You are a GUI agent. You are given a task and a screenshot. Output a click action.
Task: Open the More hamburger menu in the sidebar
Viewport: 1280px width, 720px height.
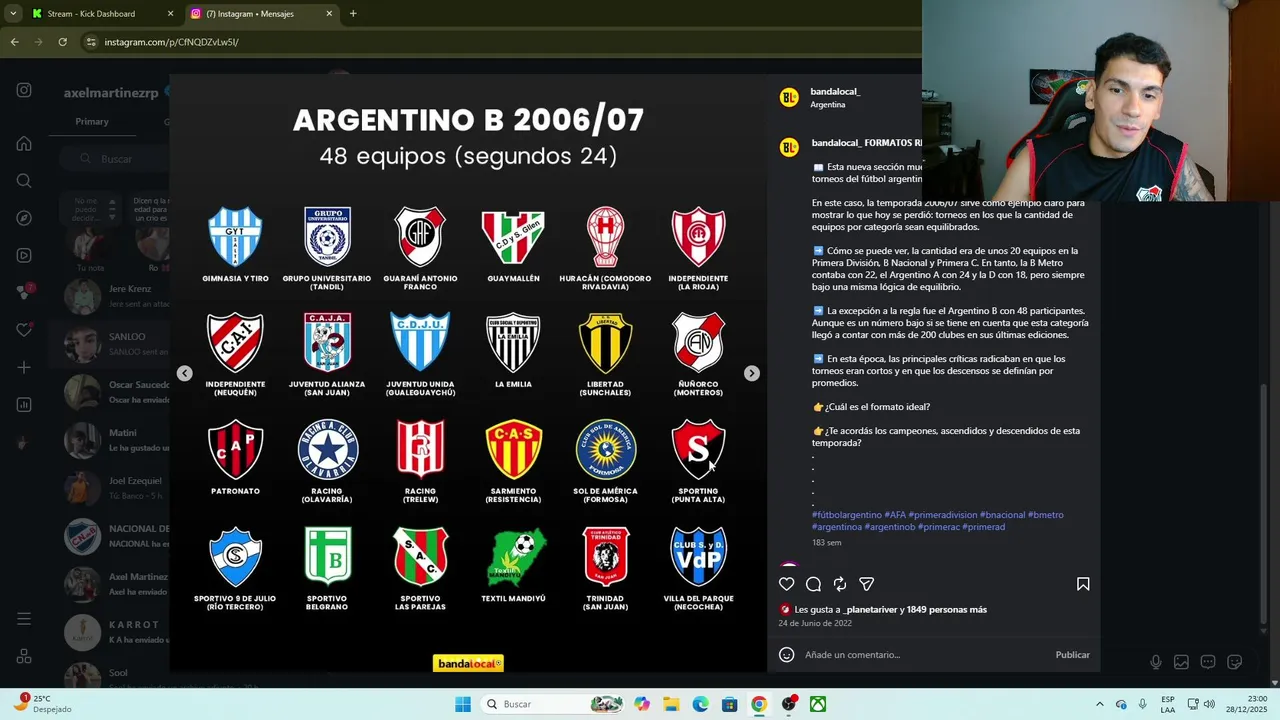(x=24, y=619)
